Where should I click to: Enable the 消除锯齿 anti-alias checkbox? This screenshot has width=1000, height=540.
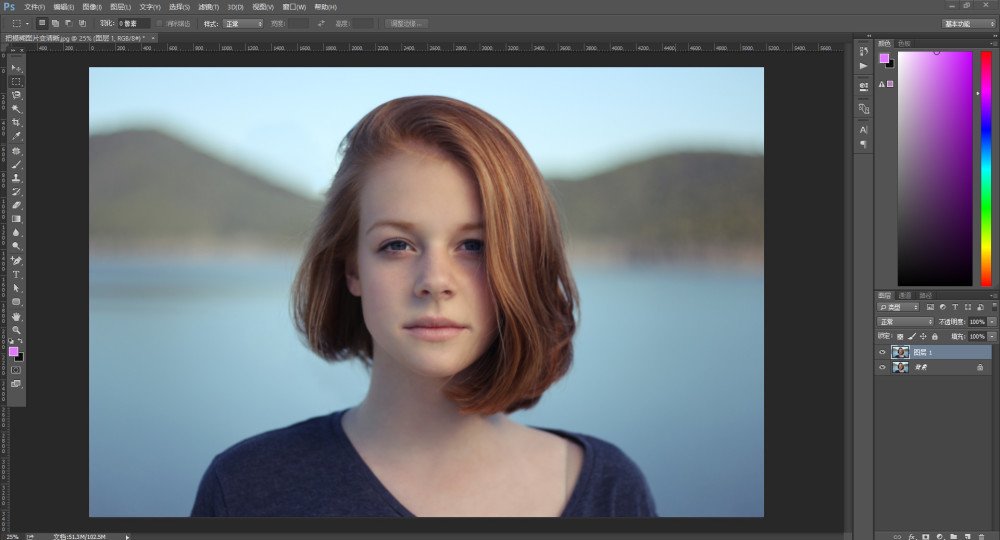point(160,23)
